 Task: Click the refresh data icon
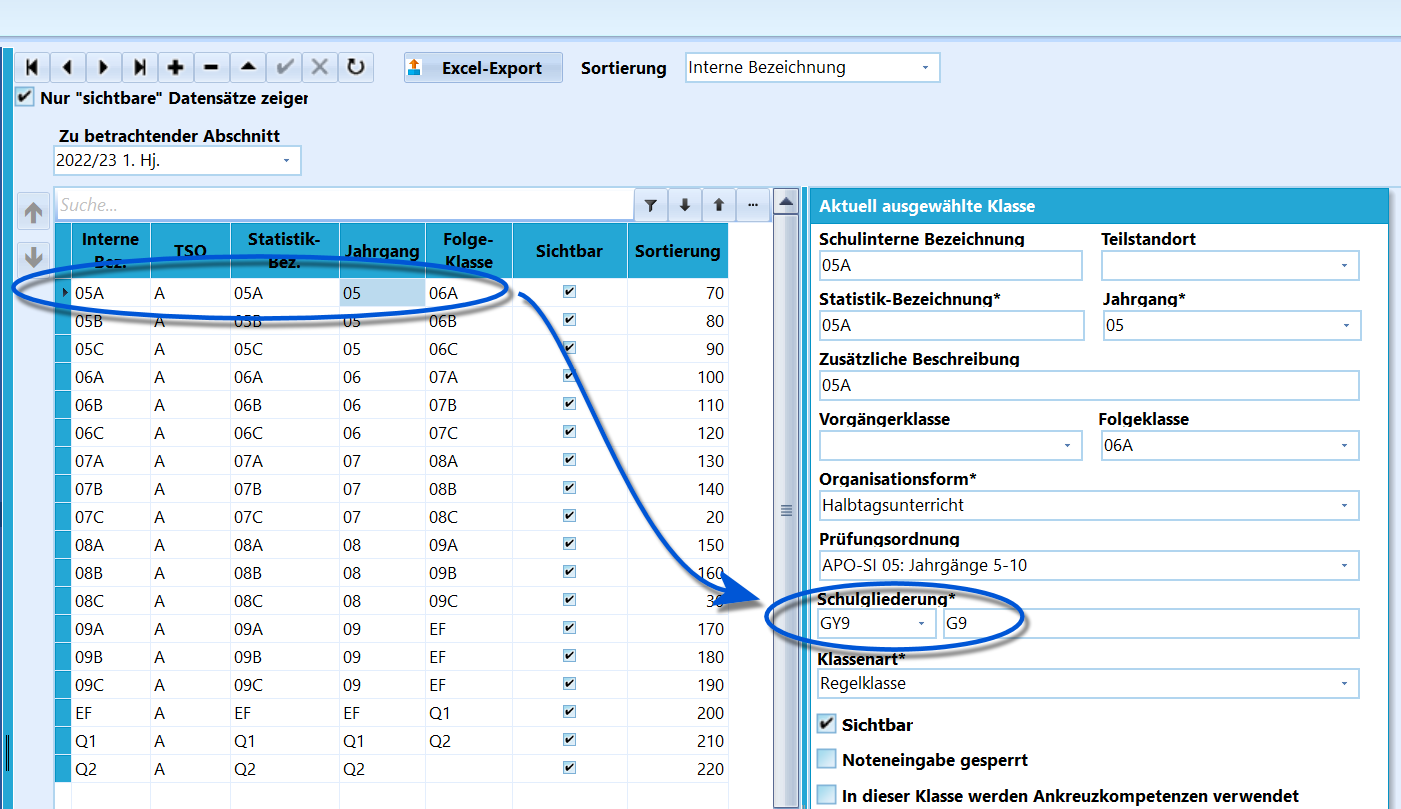tap(355, 67)
